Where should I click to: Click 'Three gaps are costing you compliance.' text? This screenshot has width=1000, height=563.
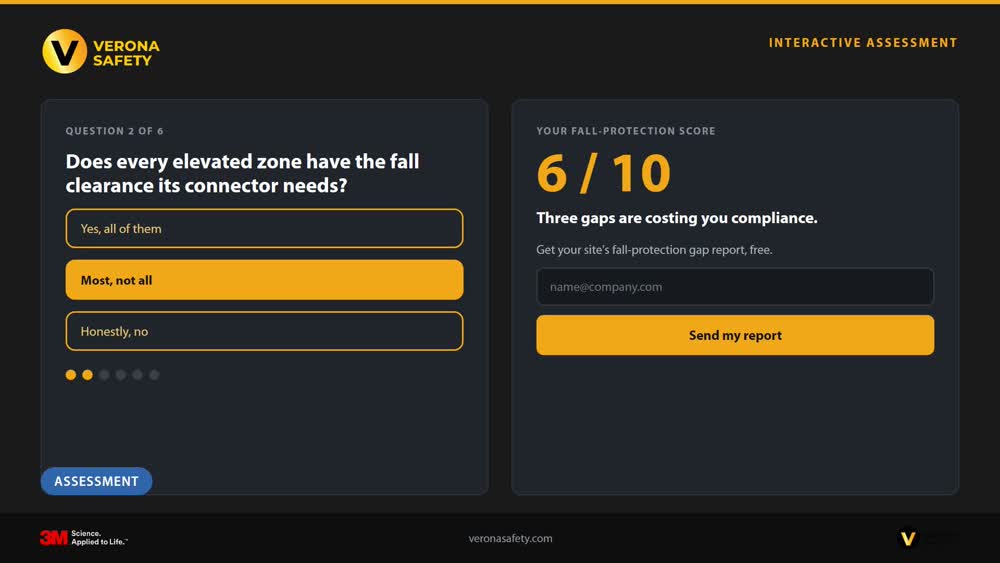coord(677,218)
